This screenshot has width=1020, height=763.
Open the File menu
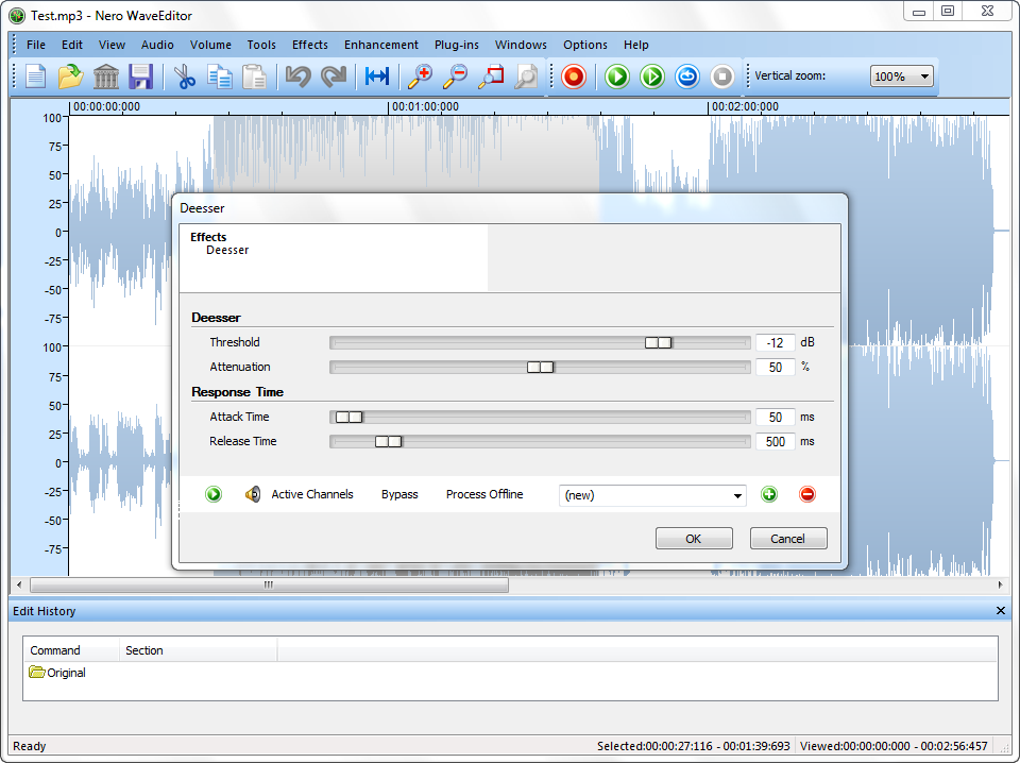pyautogui.click(x=36, y=45)
